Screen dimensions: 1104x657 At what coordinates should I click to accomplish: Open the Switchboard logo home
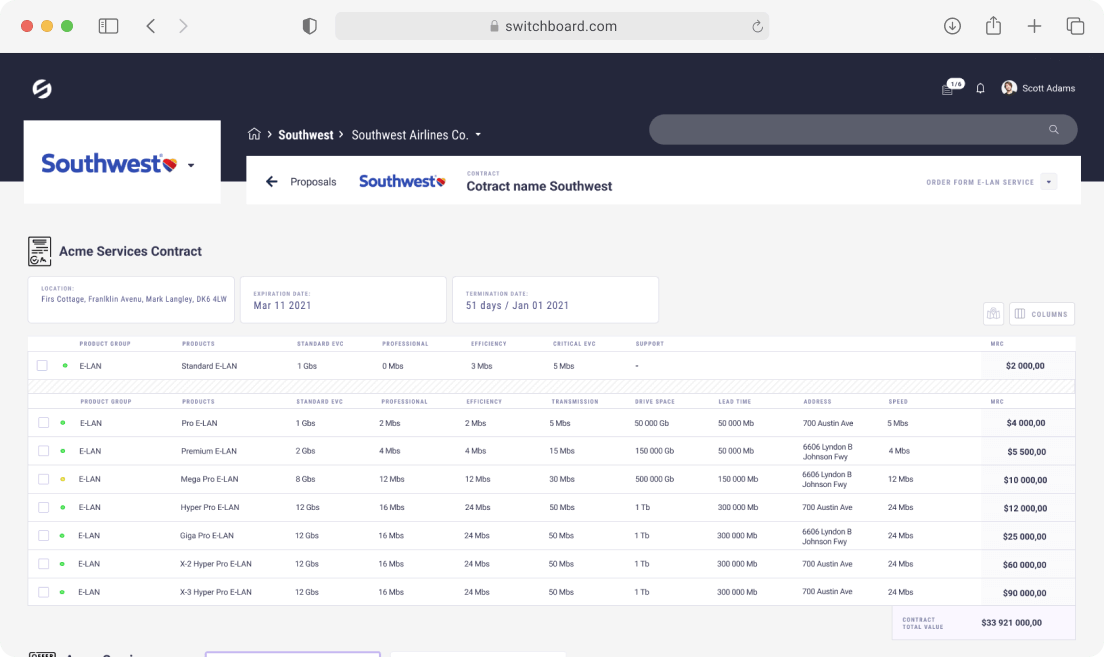point(42,89)
